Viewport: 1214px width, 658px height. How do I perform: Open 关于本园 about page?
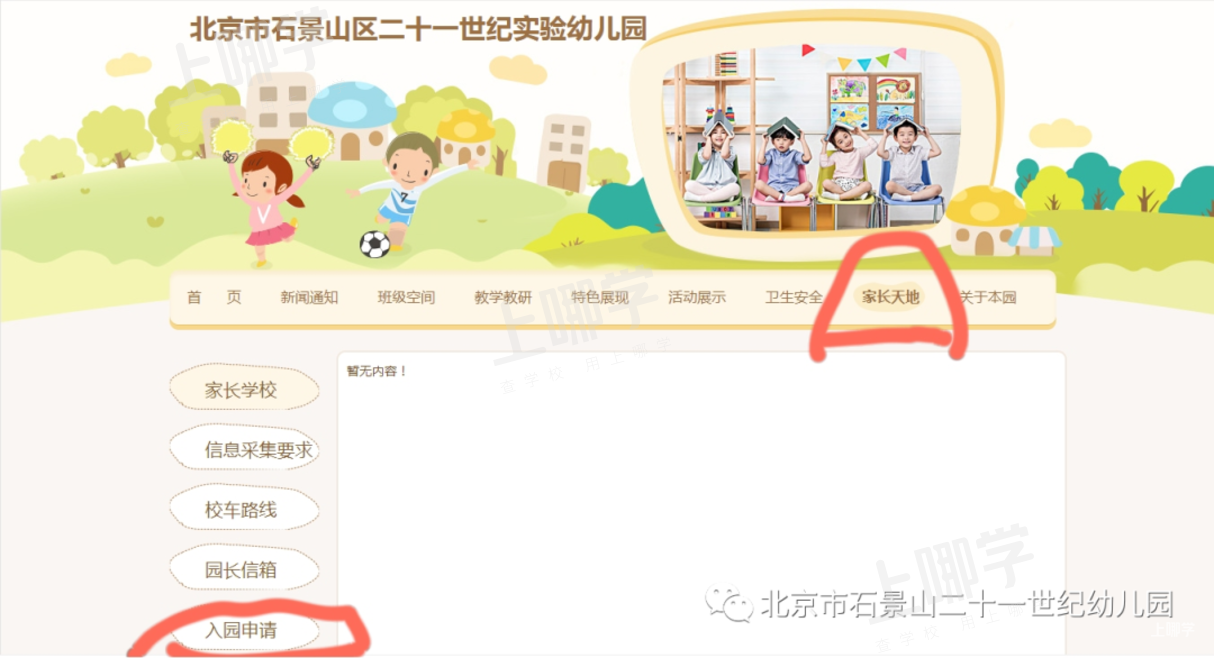[x=988, y=297]
